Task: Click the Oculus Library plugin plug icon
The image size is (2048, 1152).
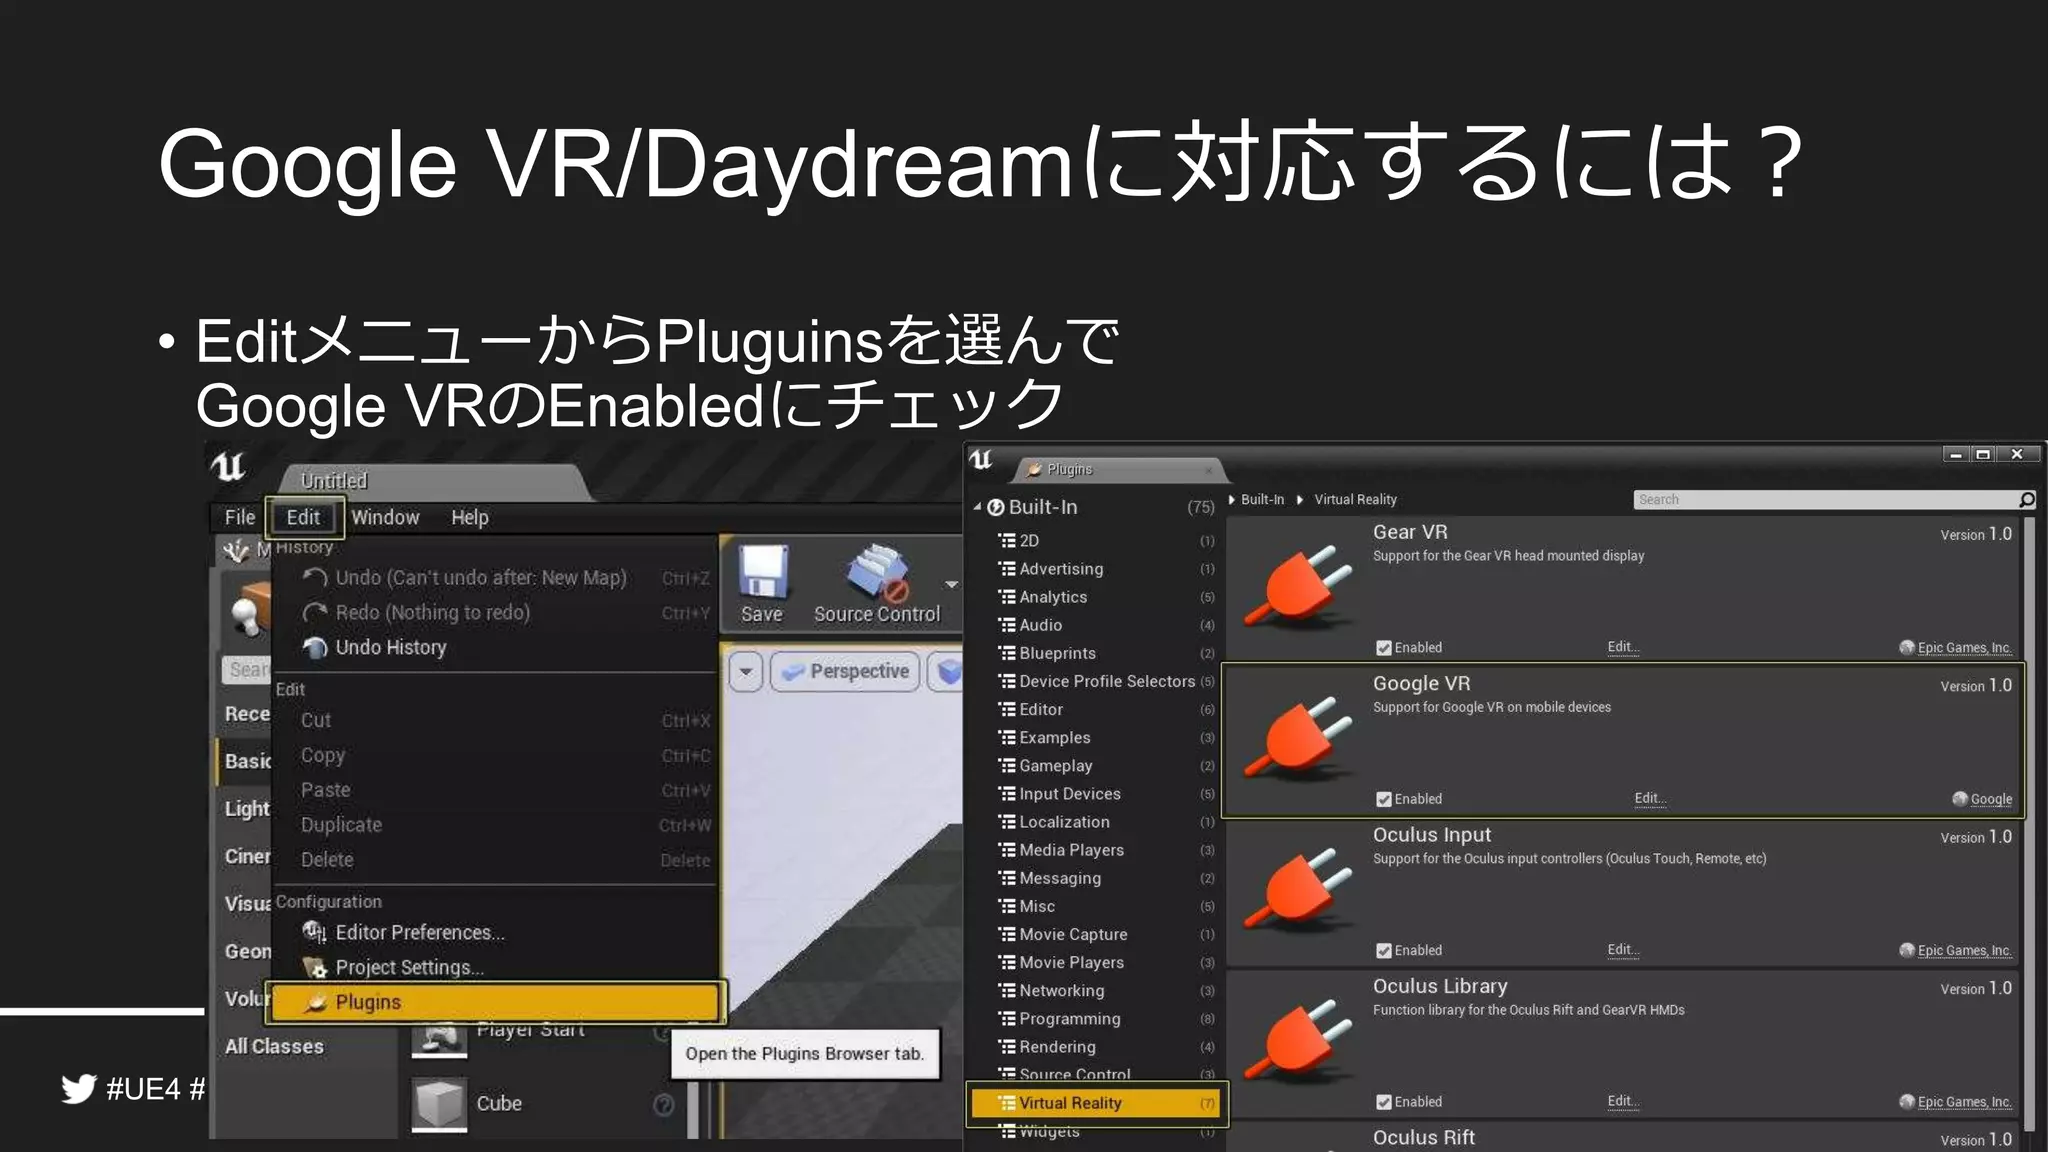Action: tap(1297, 1042)
